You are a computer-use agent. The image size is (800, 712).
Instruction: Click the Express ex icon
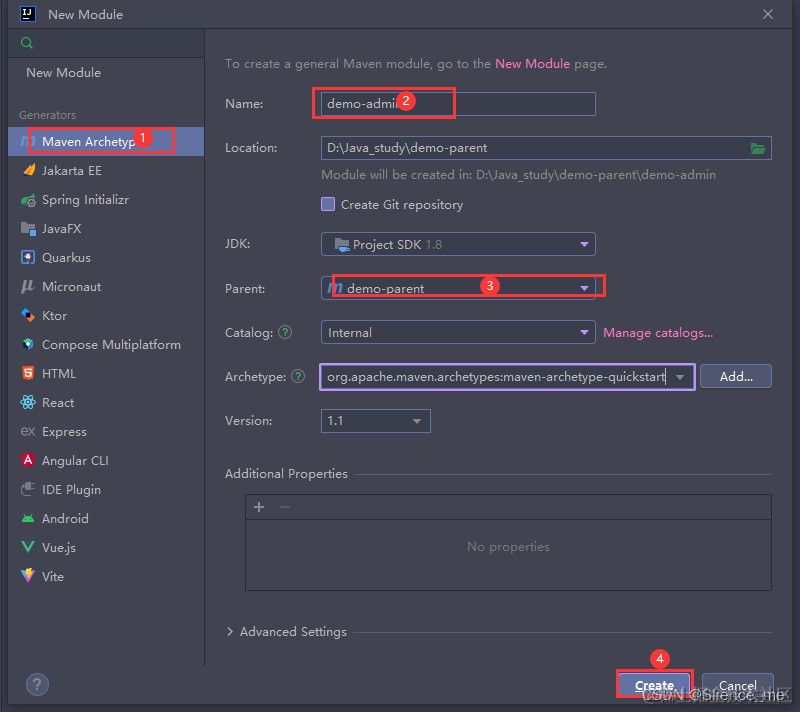click(x=28, y=431)
